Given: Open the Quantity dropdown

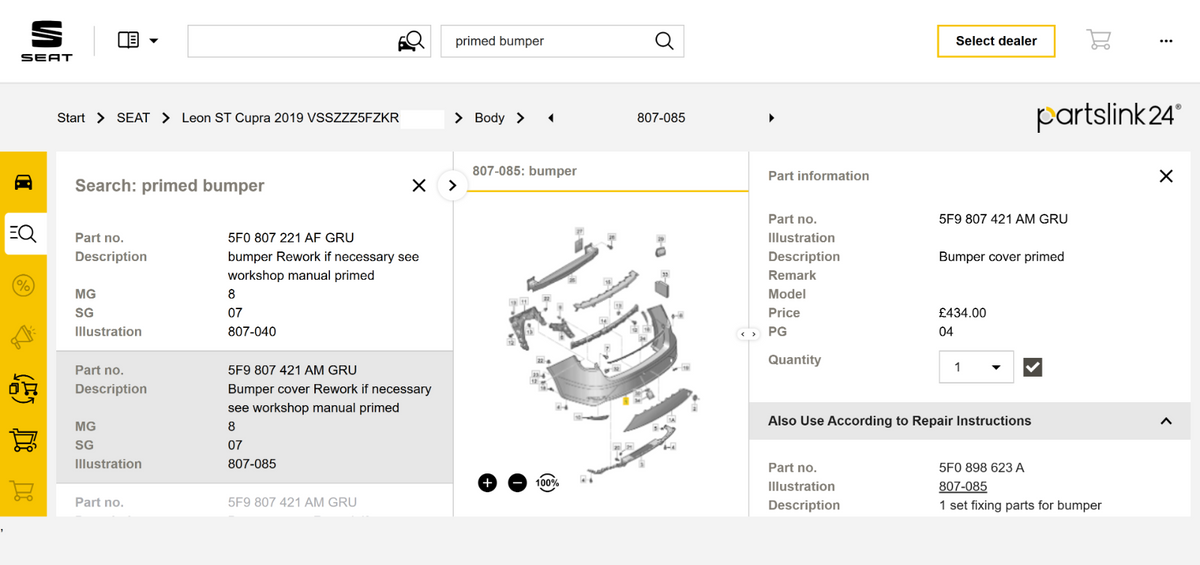Looking at the screenshot, I should [976, 367].
